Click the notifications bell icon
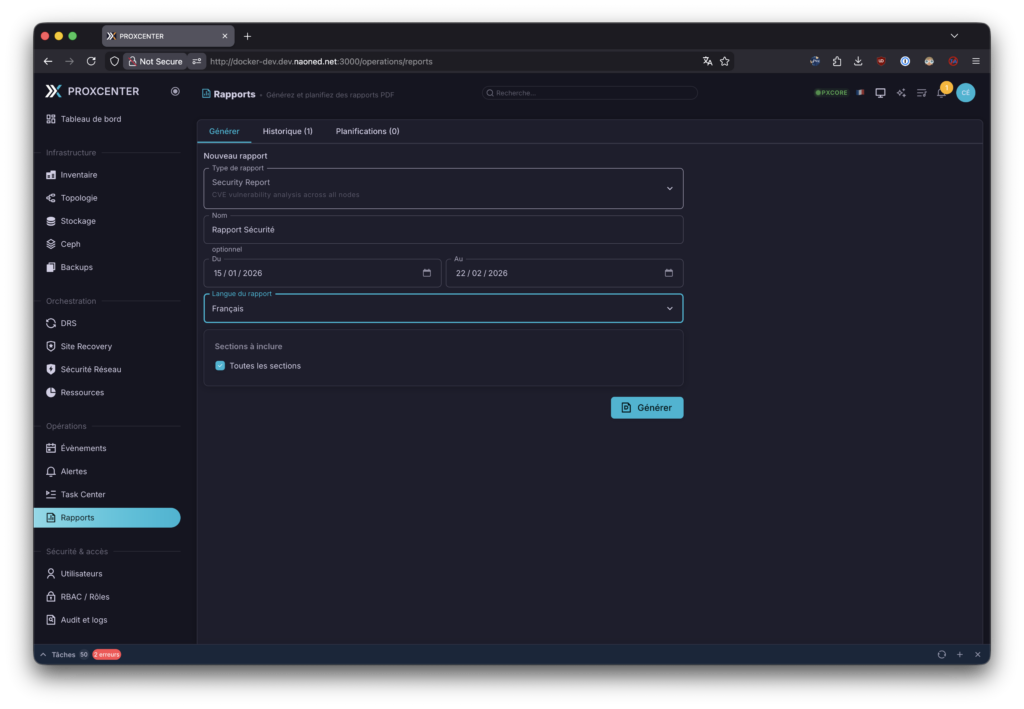The image size is (1024, 709). pos(941,93)
